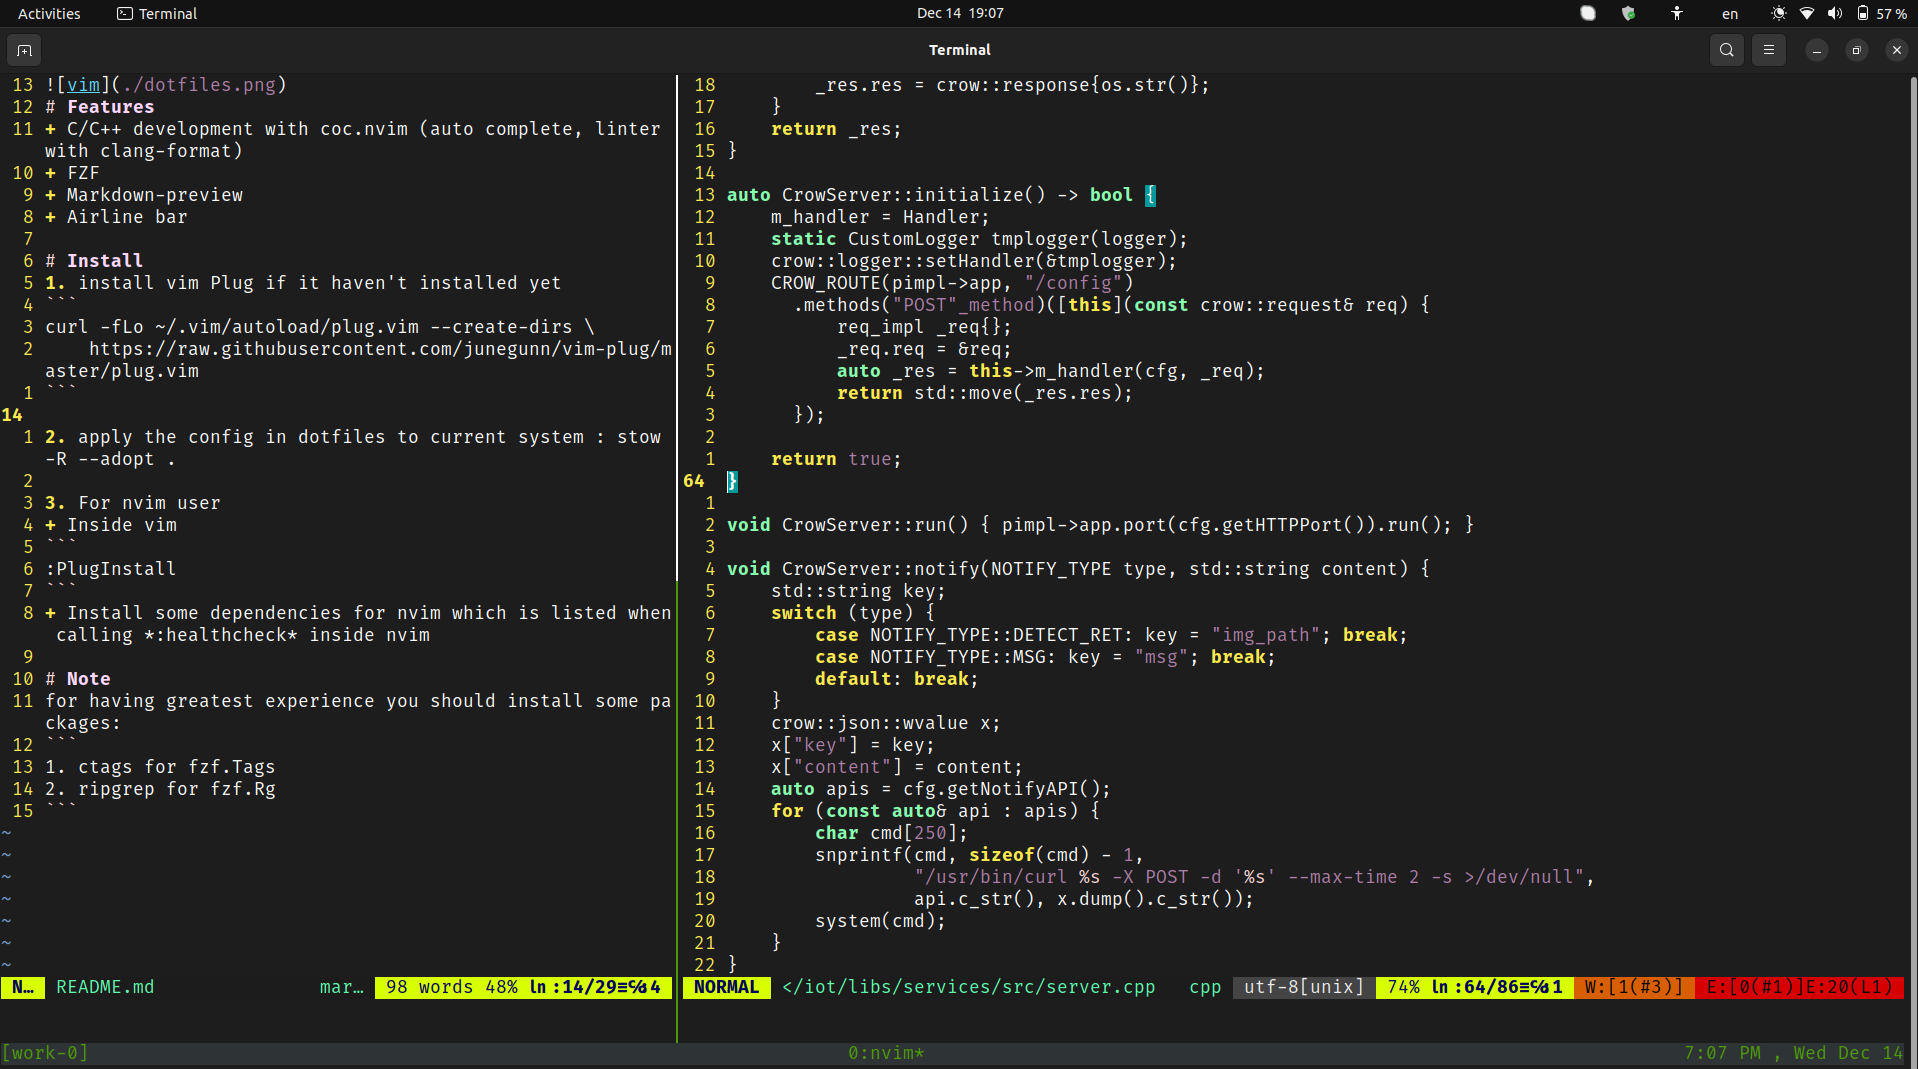The height and width of the screenshot is (1069, 1918).
Task: Click the 'case NOTIFY_TYPE::DETECT_RET' line
Action: (1111, 635)
